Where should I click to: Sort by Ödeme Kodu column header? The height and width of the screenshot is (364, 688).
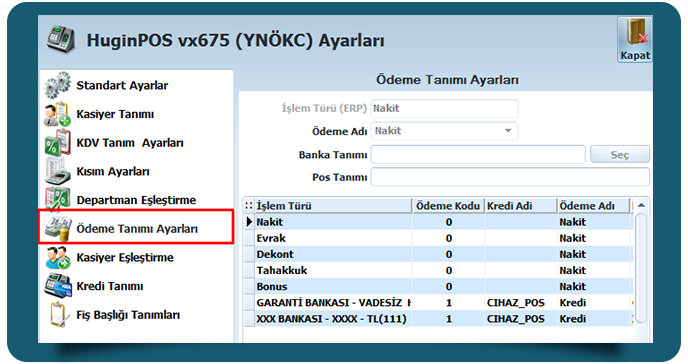tap(448, 206)
